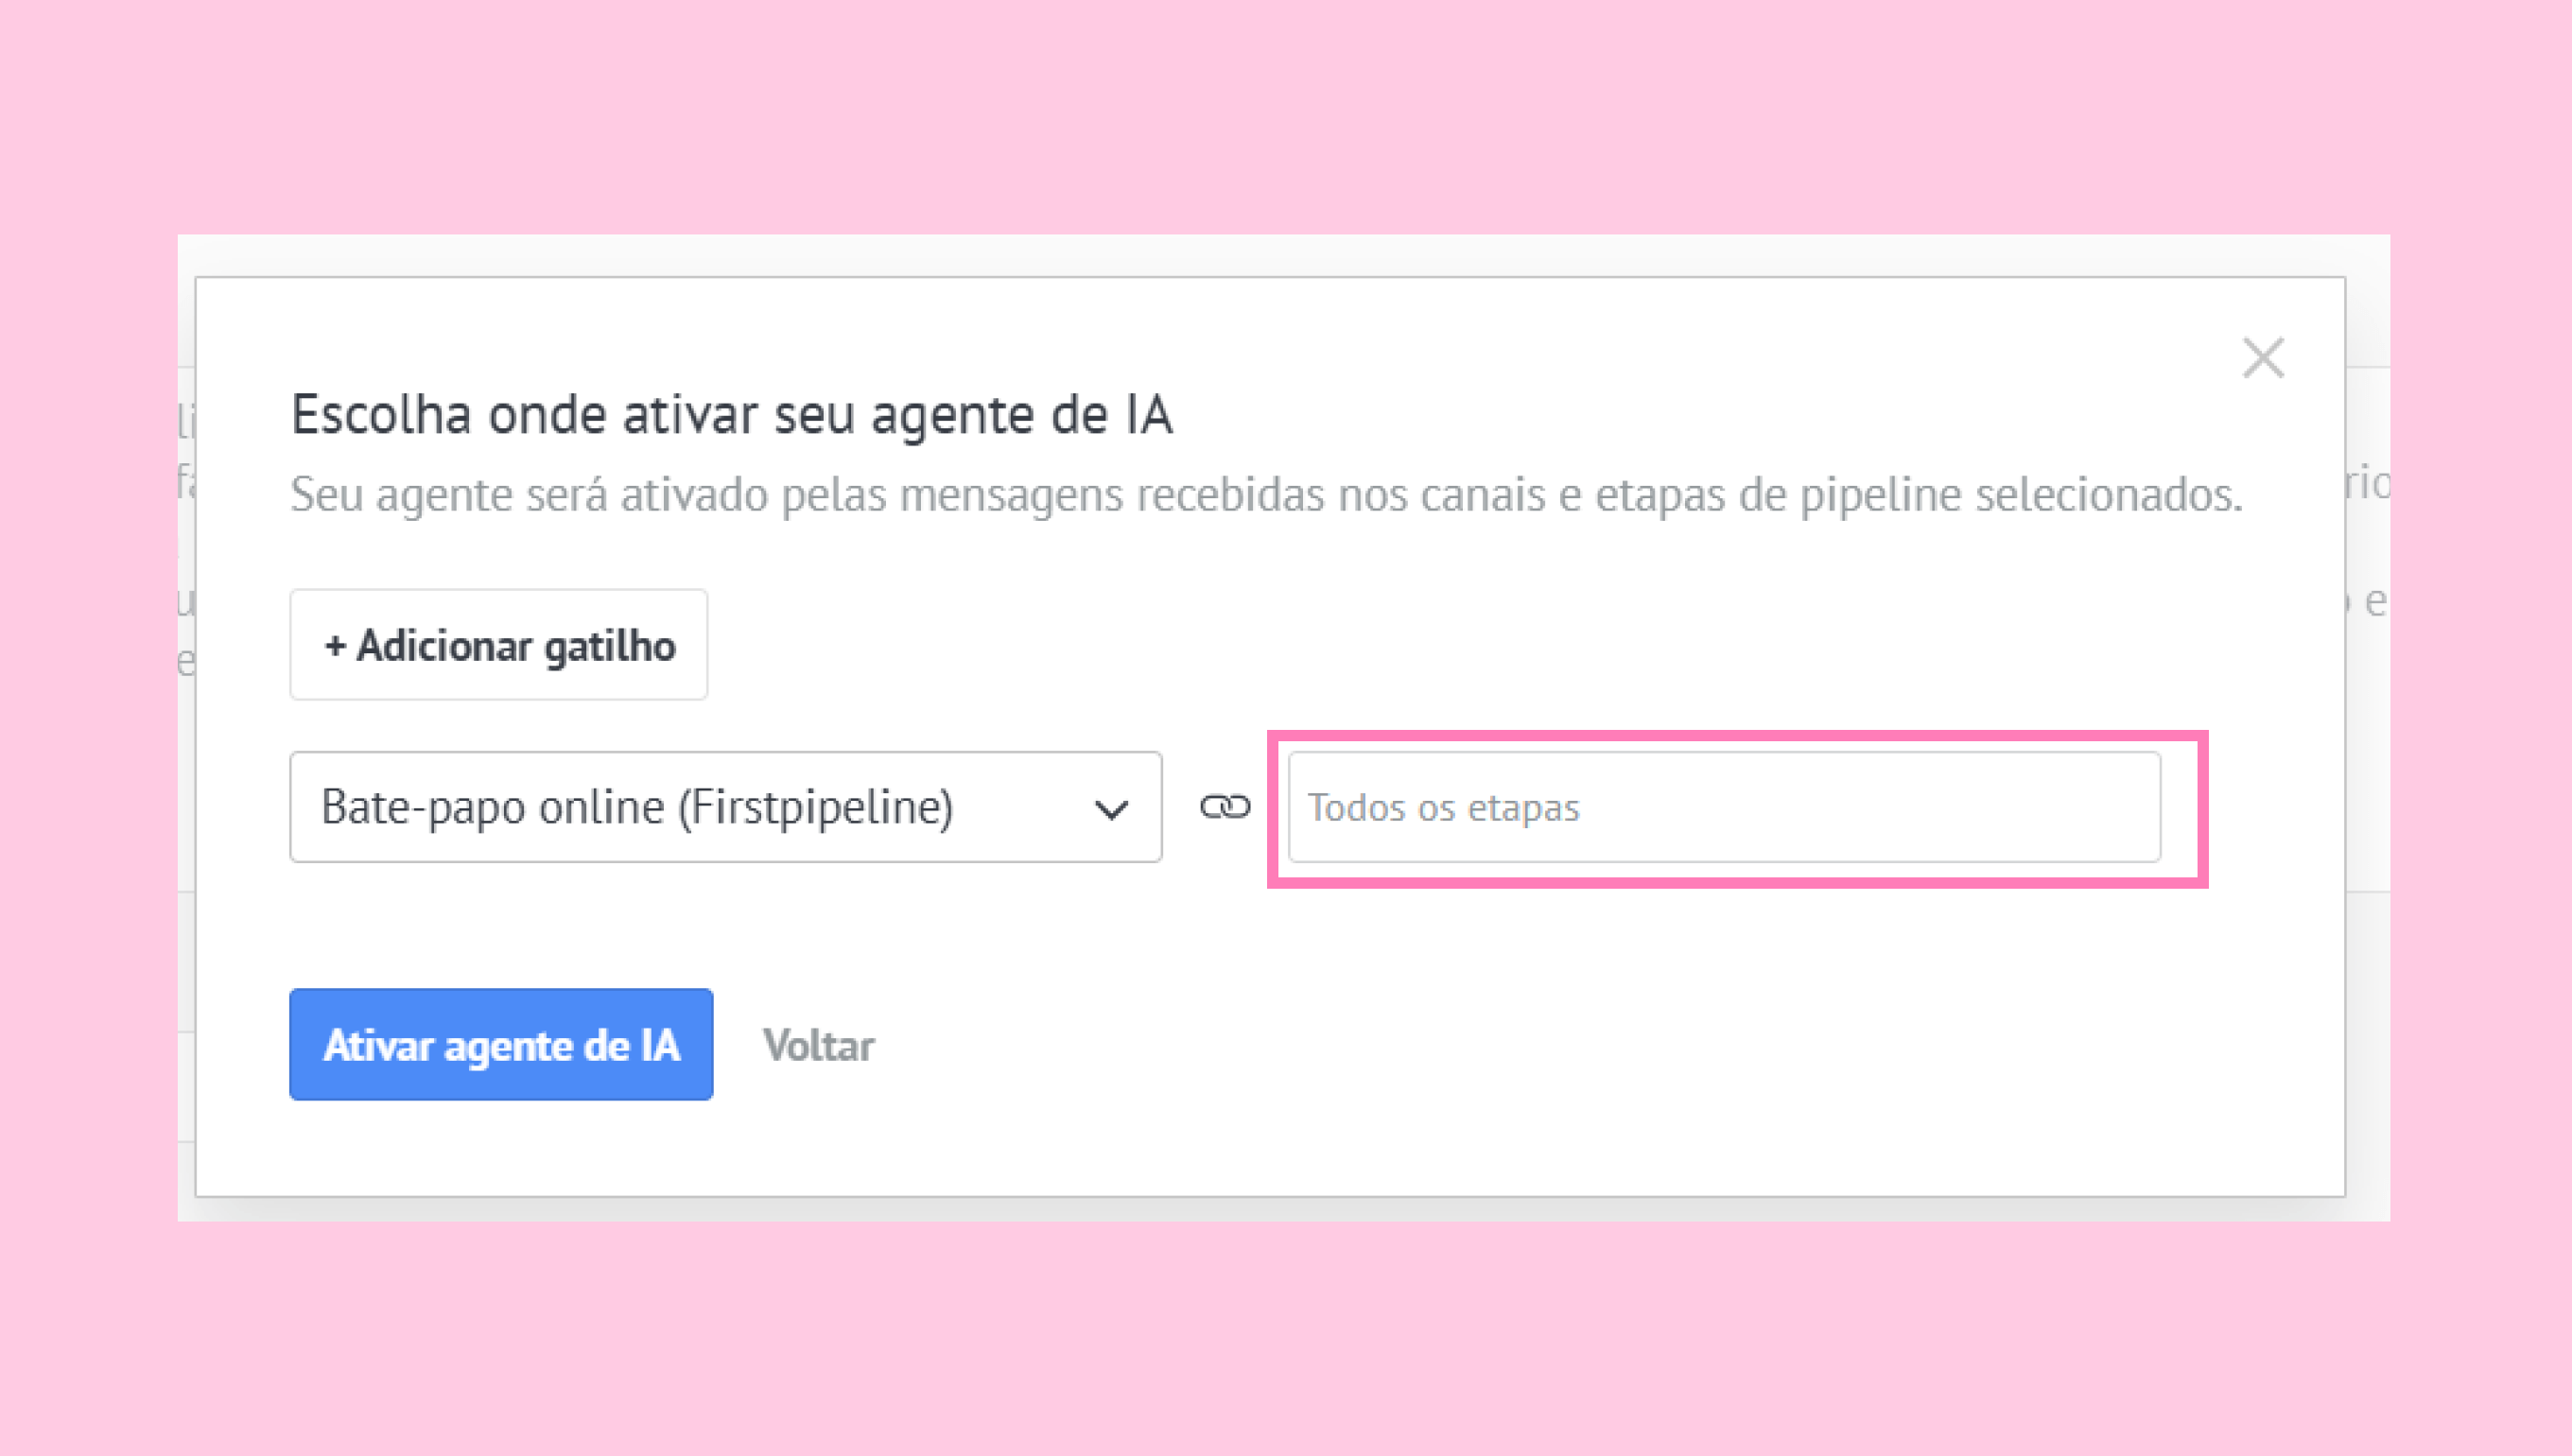Focus the Todos os etapas input field
This screenshot has height=1456, width=2572.
click(1723, 807)
